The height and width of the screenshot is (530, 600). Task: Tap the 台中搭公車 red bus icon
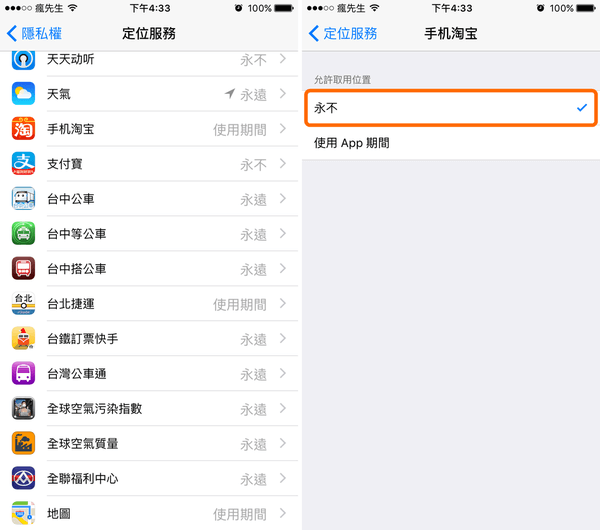23,269
